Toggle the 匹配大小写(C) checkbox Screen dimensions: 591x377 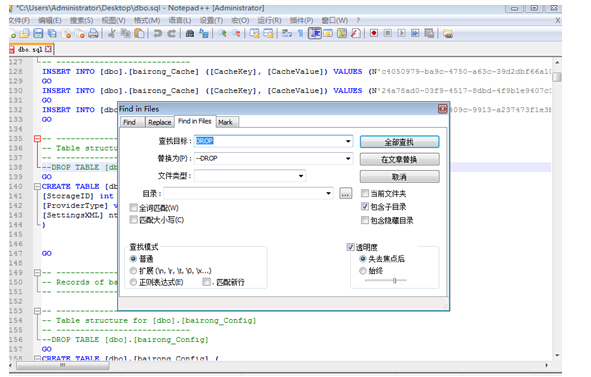[133, 219]
